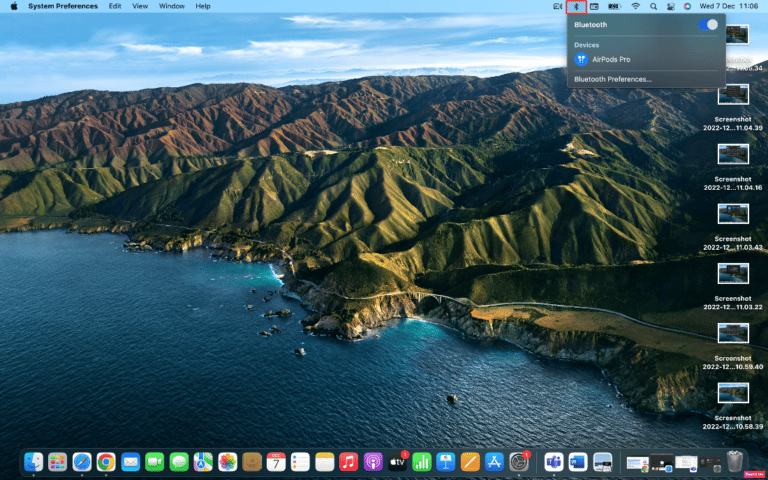
Task: Open the Wi-Fi status menu
Action: [x=635, y=6]
